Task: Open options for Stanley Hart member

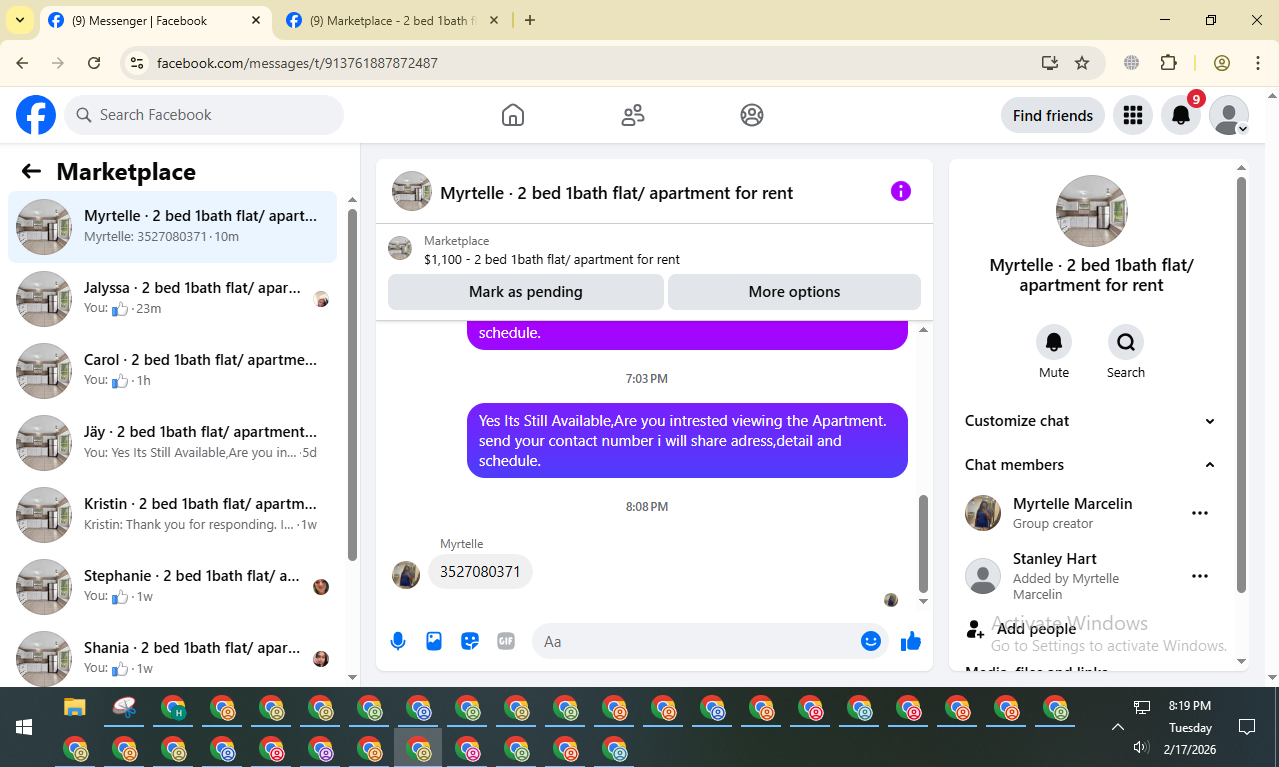Action: (1200, 576)
